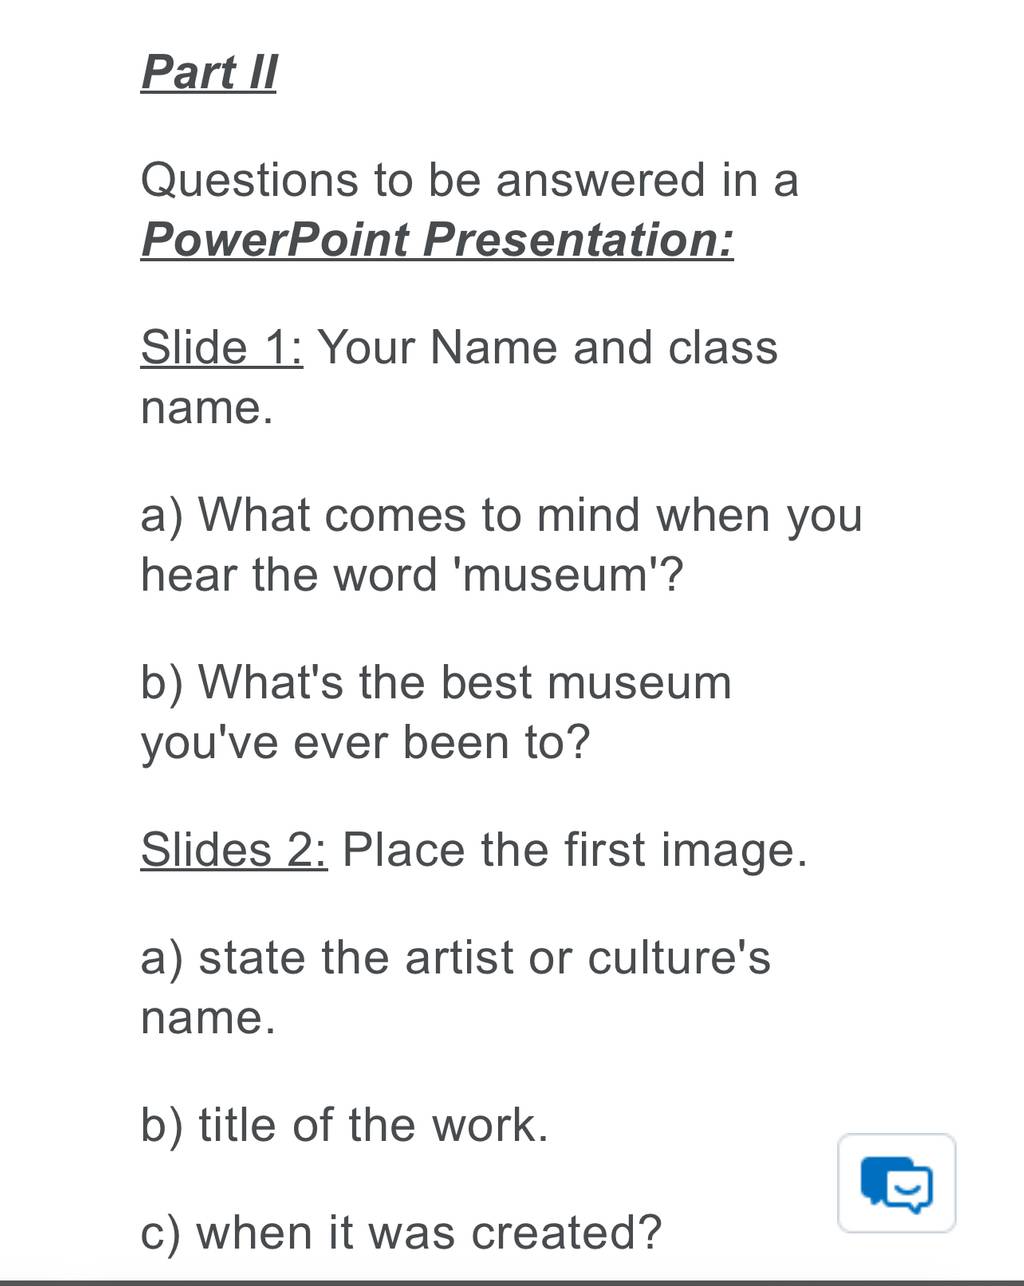The width and height of the screenshot is (1024, 1286).
Task: Select the line "b) What's the best museum"
Action: [x=436, y=683]
